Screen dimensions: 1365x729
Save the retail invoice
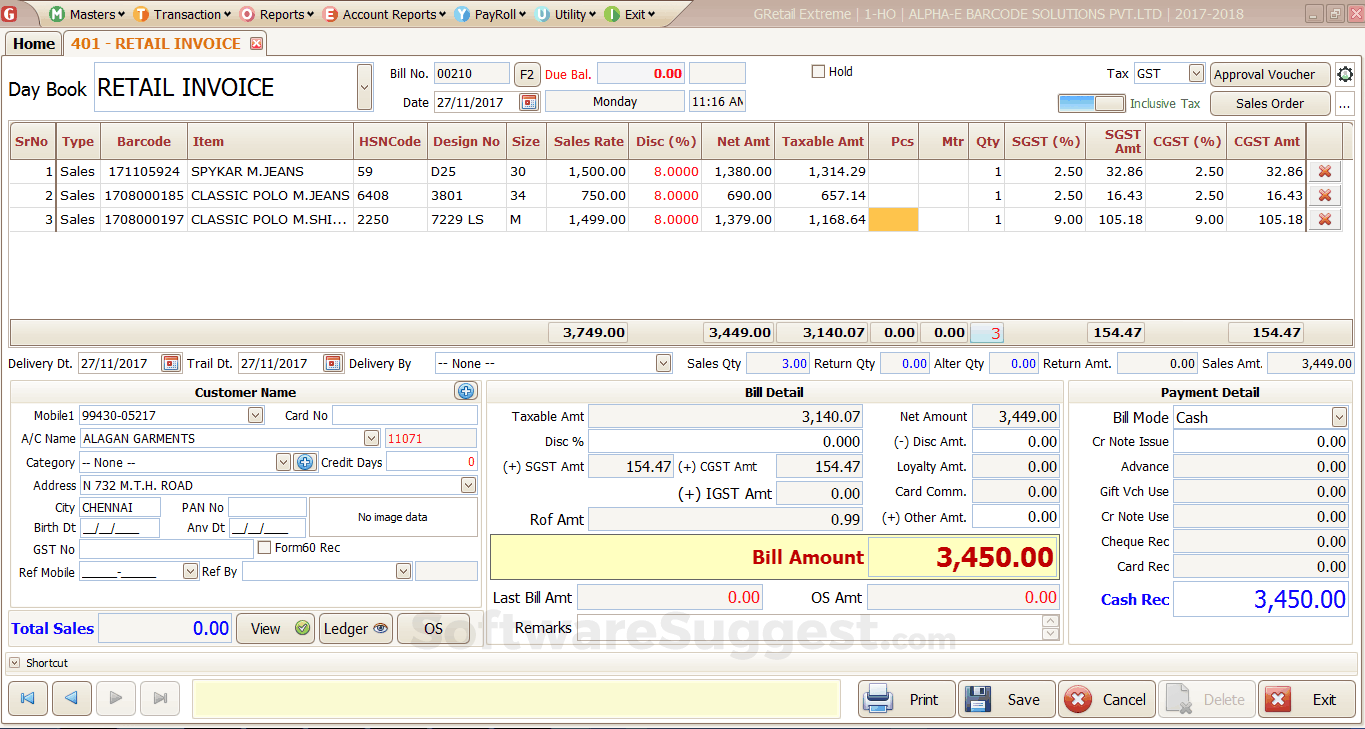click(x=1006, y=699)
